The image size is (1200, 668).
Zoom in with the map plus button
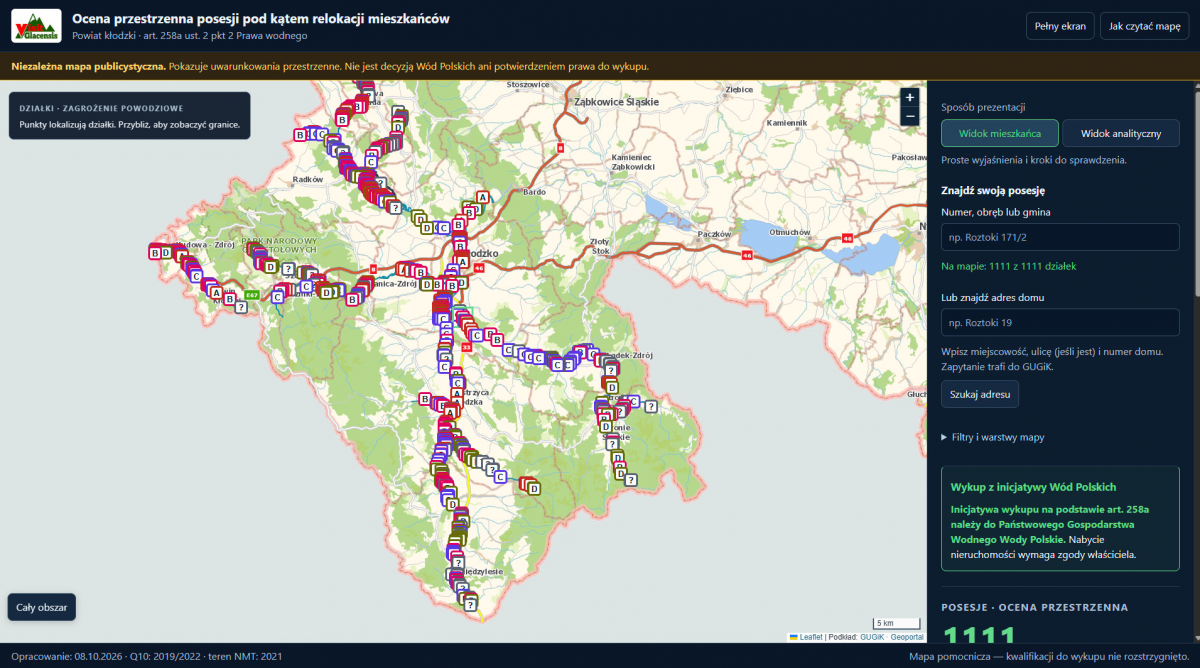(x=909, y=97)
